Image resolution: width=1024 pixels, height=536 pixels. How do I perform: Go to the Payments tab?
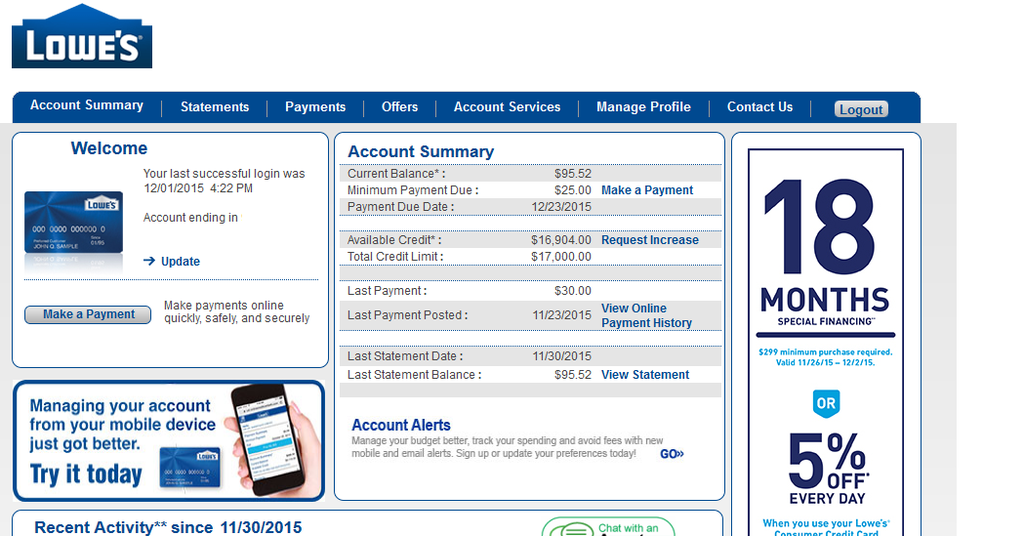[x=315, y=107]
